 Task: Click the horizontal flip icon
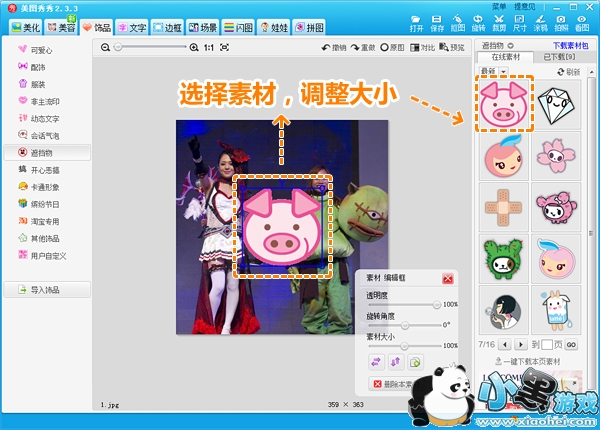click(376, 362)
